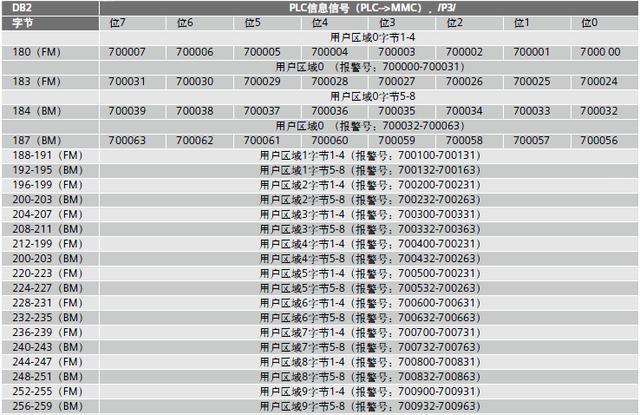Select the 236-239 (FM) byte range

point(48,332)
